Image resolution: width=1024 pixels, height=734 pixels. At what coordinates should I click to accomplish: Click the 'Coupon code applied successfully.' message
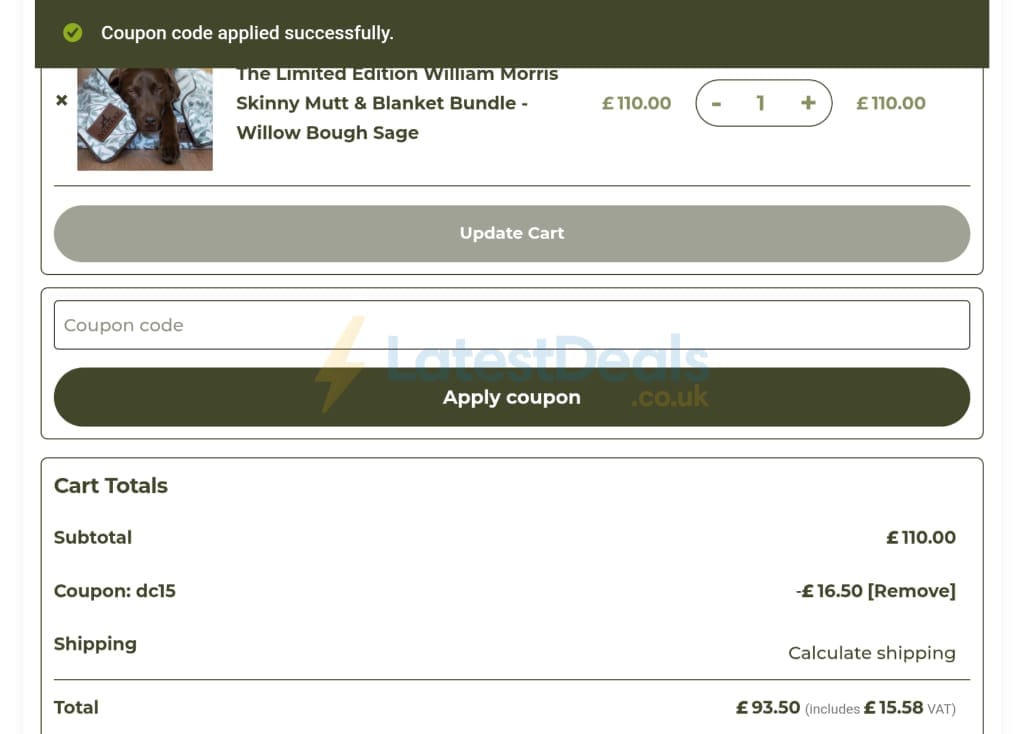coord(247,33)
